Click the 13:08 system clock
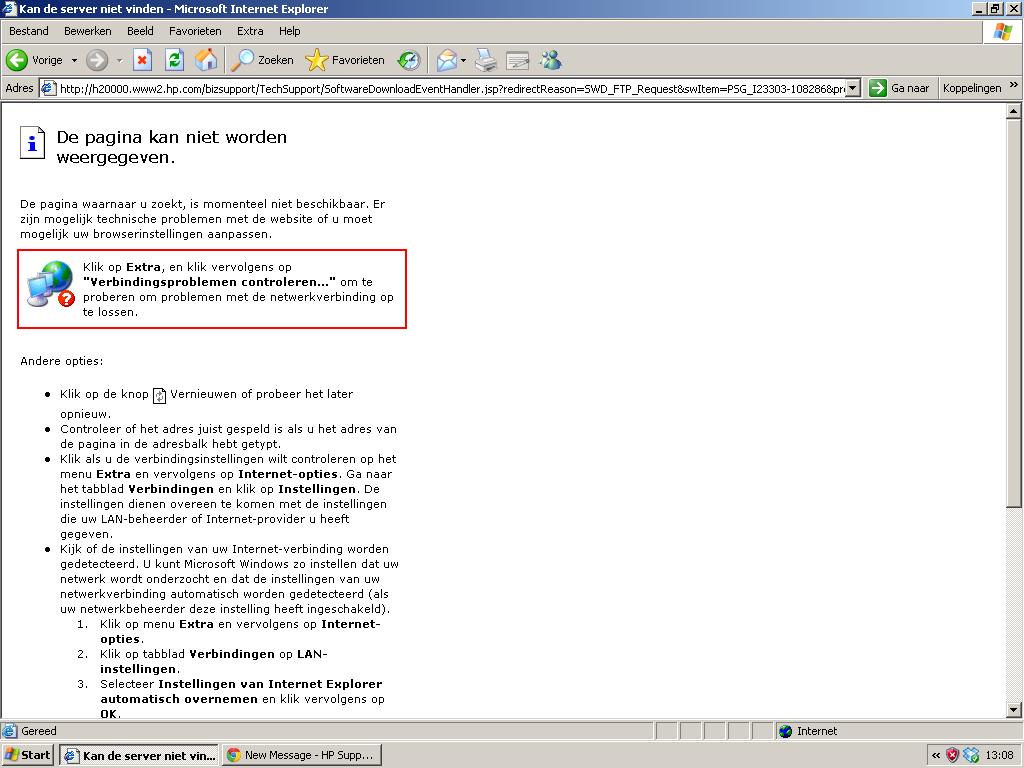Viewport: 1024px width, 768px height. coord(999,756)
